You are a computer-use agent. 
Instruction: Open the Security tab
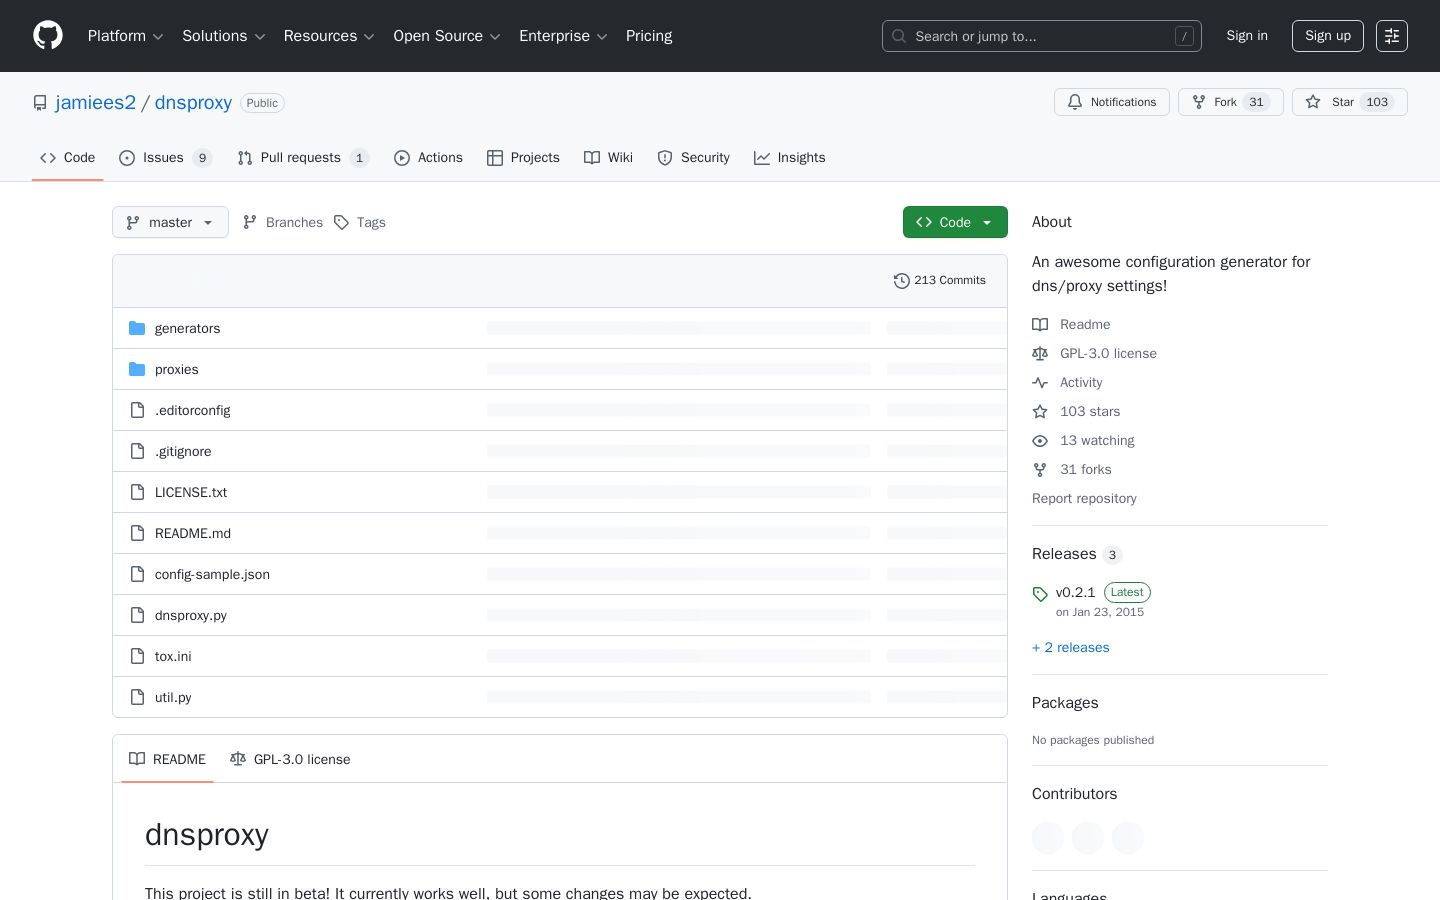coord(693,158)
